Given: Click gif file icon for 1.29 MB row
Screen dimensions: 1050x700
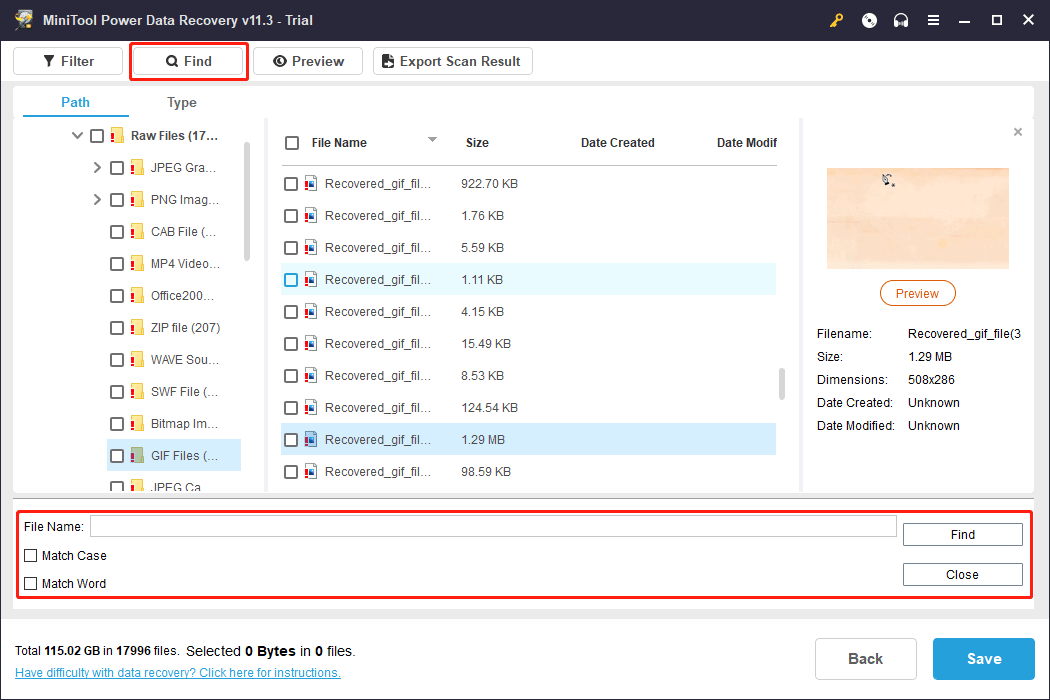Looking at the screenshot, I should pyautogui.click(x=311, y=439).
